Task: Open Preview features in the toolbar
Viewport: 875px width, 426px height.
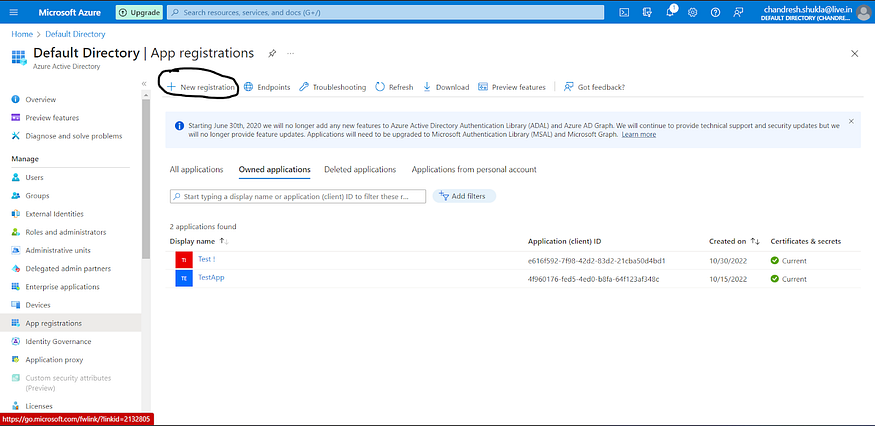Action: (x=512, y=87)
